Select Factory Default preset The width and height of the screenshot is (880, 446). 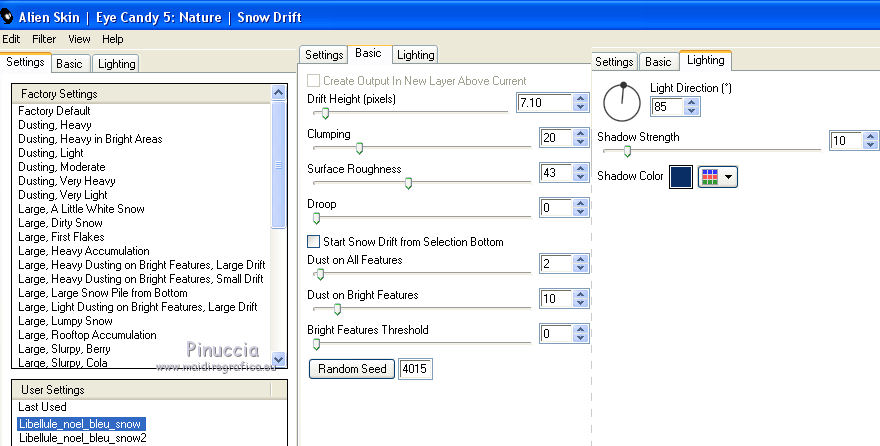click(54, 111)
